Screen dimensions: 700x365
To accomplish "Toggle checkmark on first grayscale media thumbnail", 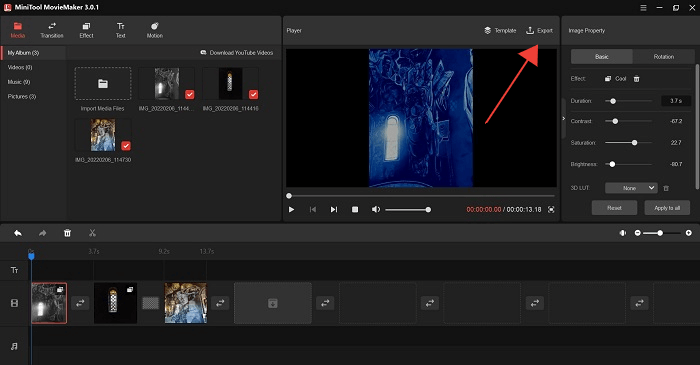I will point(190,94).
